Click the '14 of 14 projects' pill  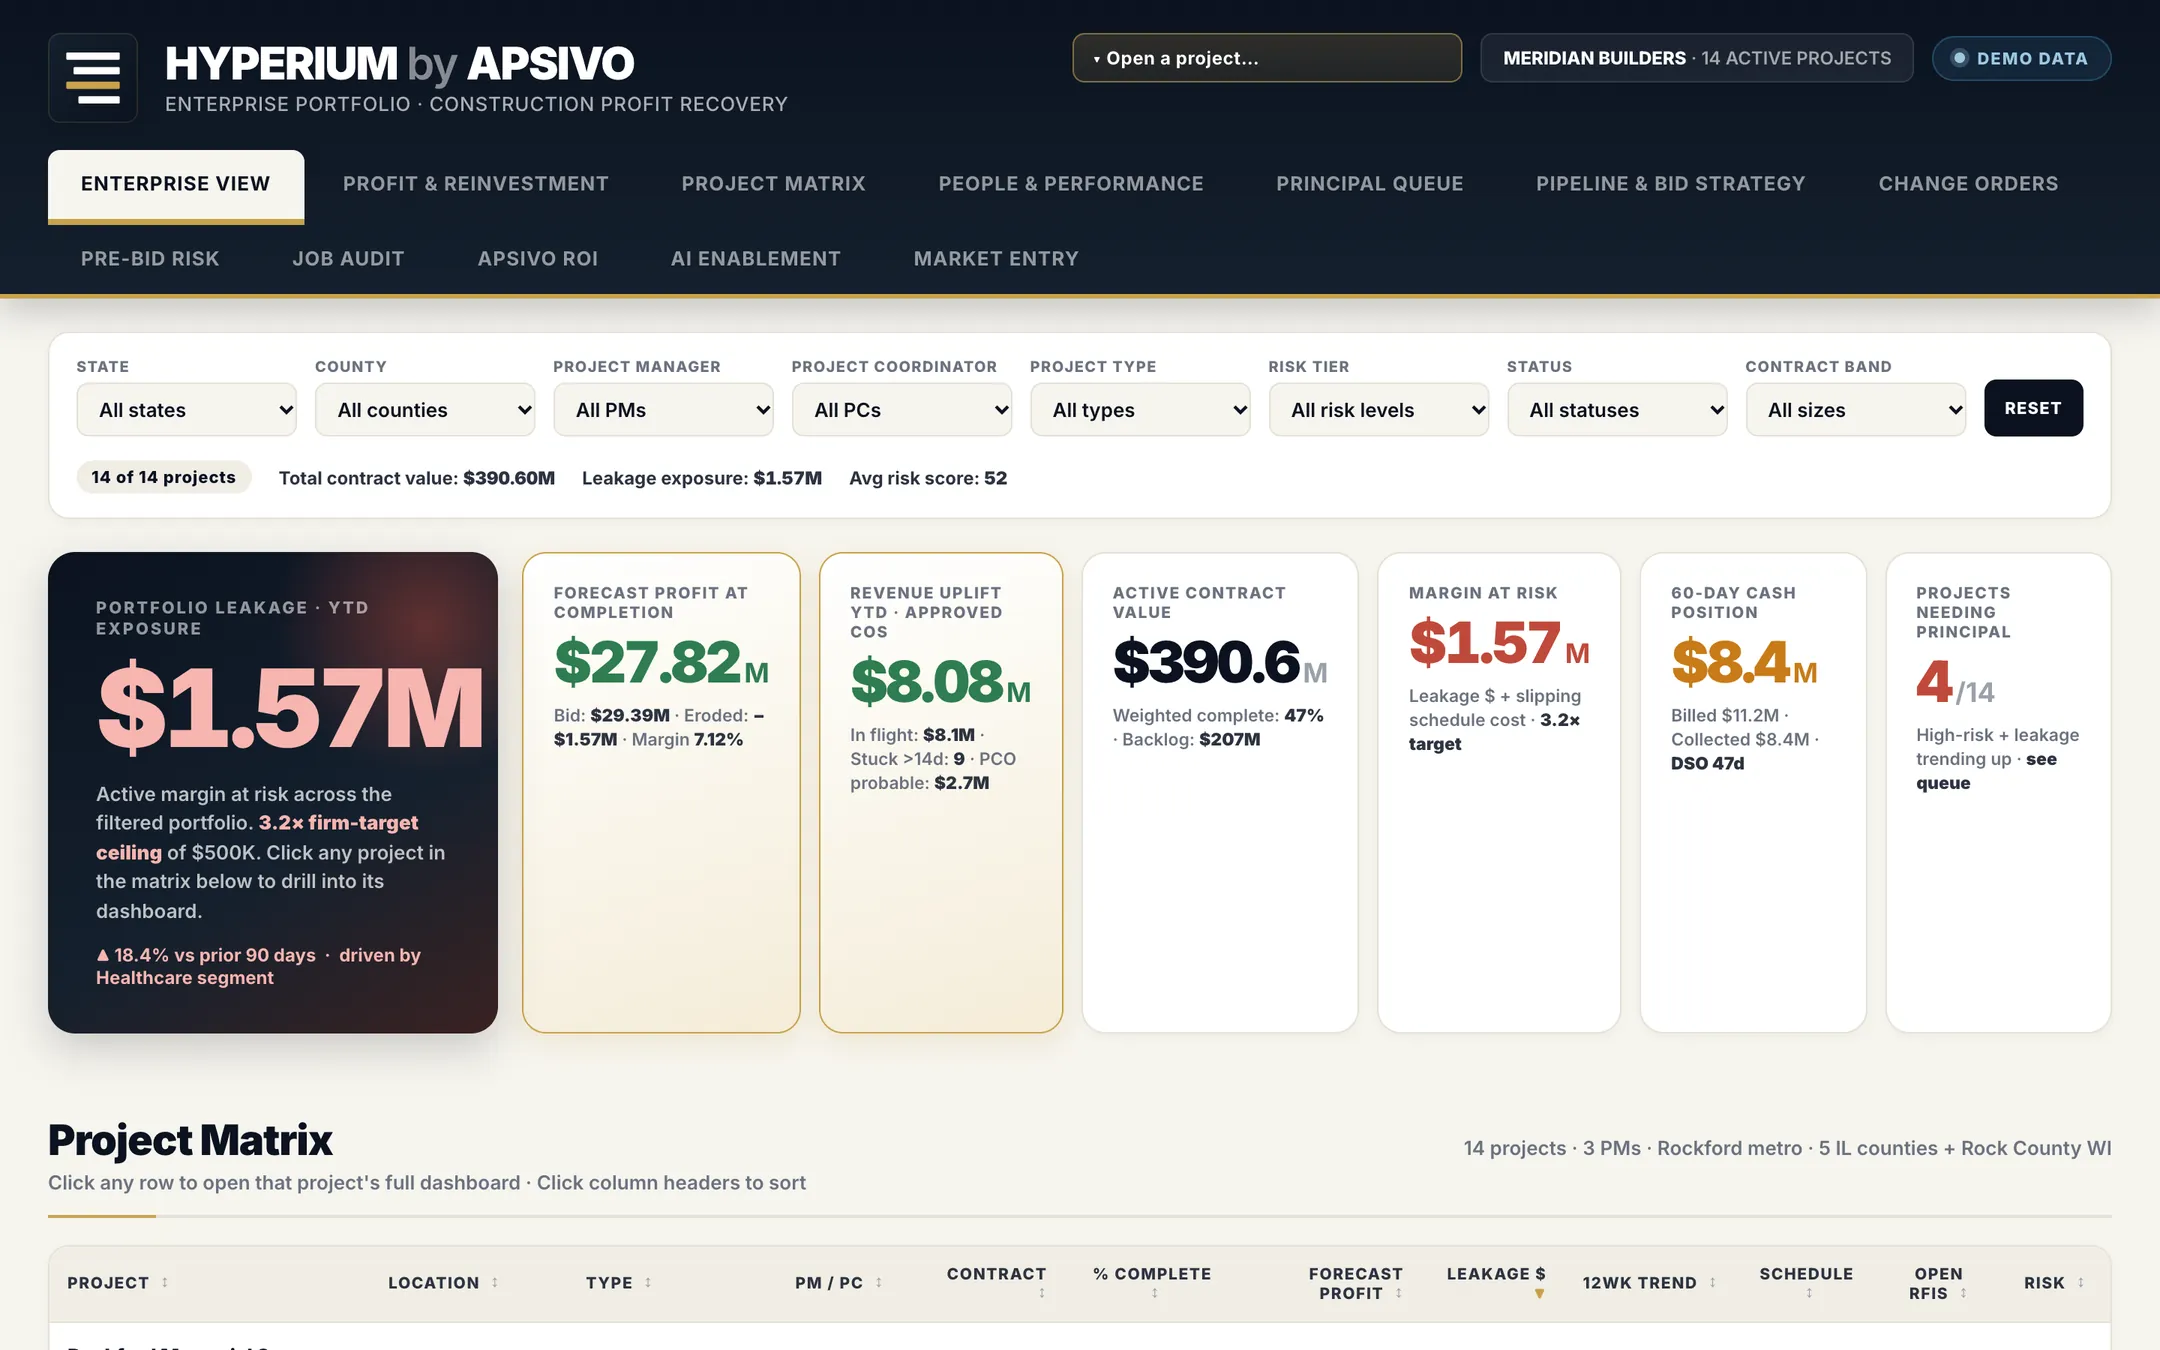click(x=164, y=477)
